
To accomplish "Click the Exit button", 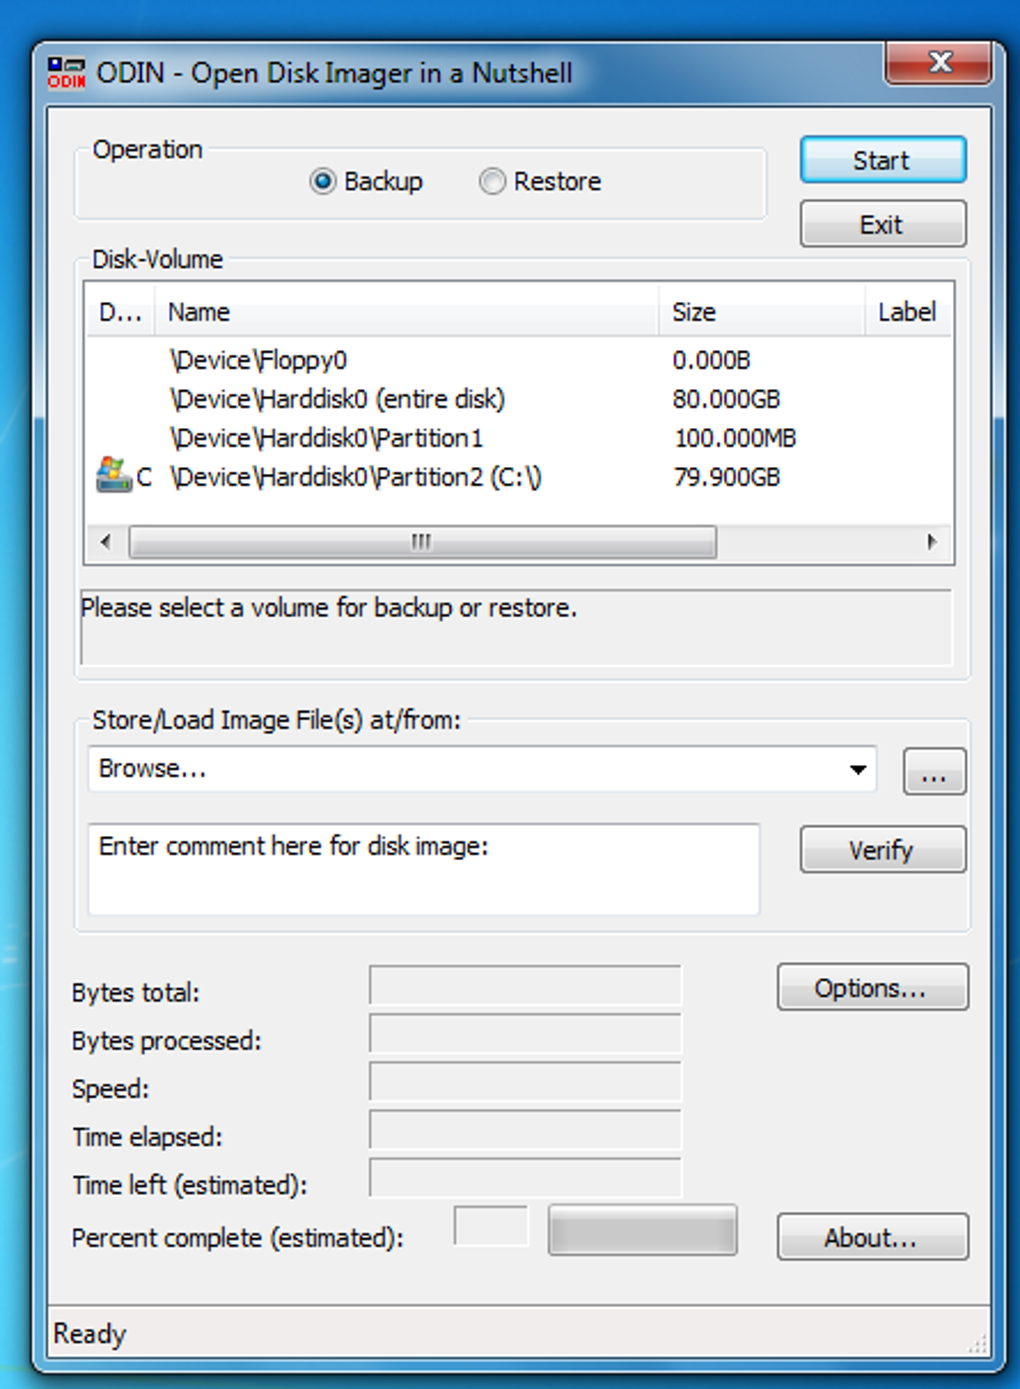I will pyautogui.click(x=883, y=224).
